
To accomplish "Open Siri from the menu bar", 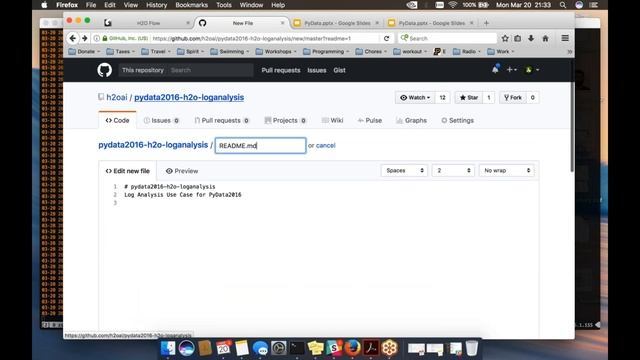I will tap(579, 5).
